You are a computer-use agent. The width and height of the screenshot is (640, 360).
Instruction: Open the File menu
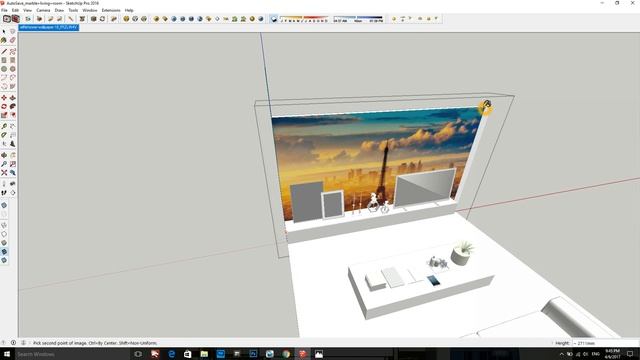[4, 10]
